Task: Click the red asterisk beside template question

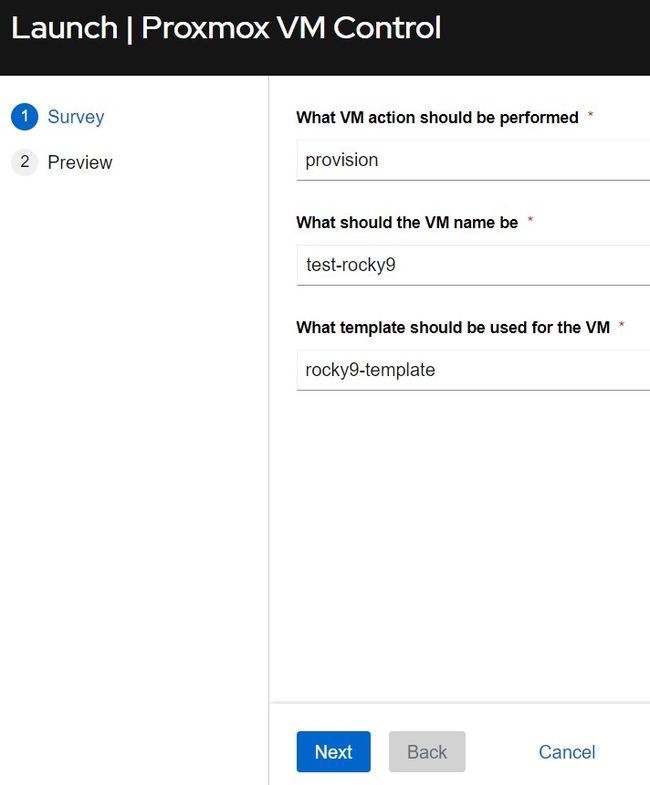Action: point(621,324)
